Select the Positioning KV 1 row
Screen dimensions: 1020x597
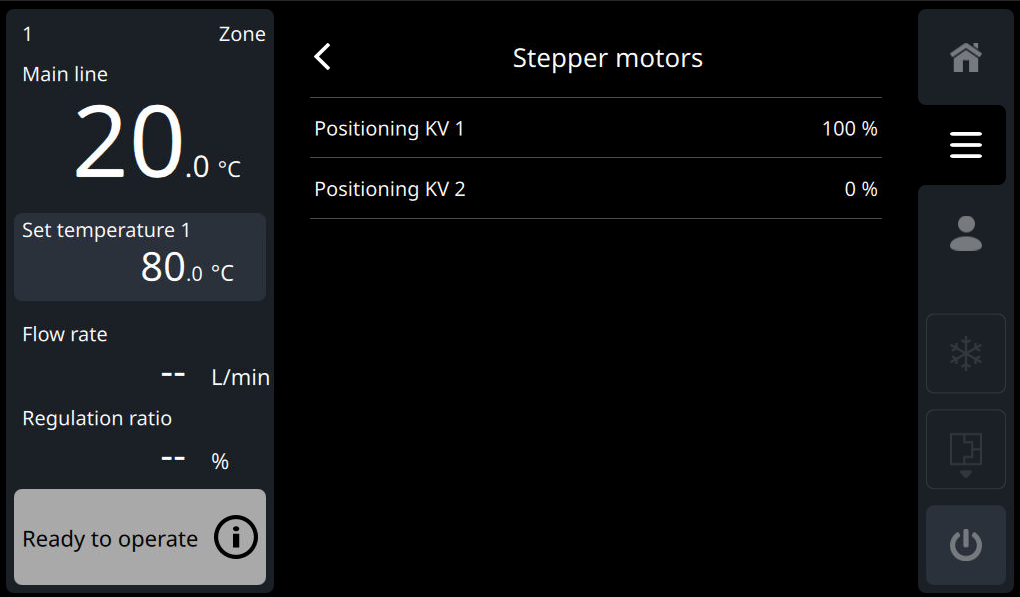click(595, 128)
